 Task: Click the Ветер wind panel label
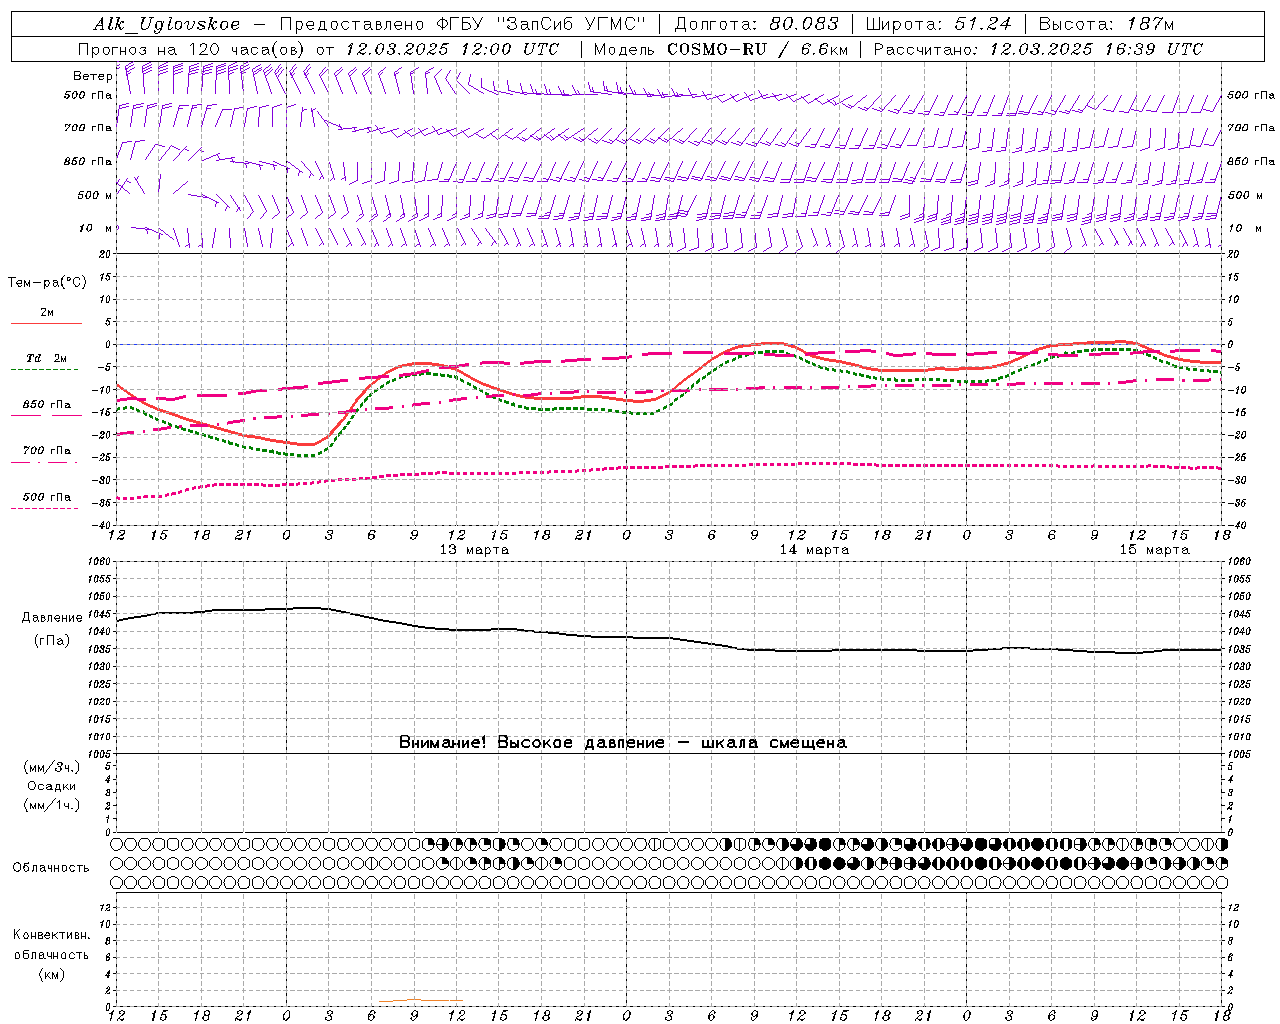[93, 76]
